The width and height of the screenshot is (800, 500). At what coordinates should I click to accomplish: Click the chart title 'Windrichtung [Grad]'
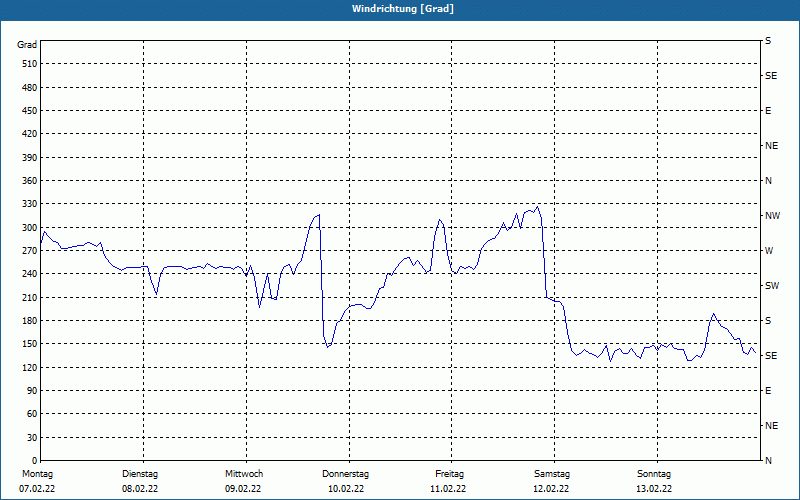[x=403, y=9]
